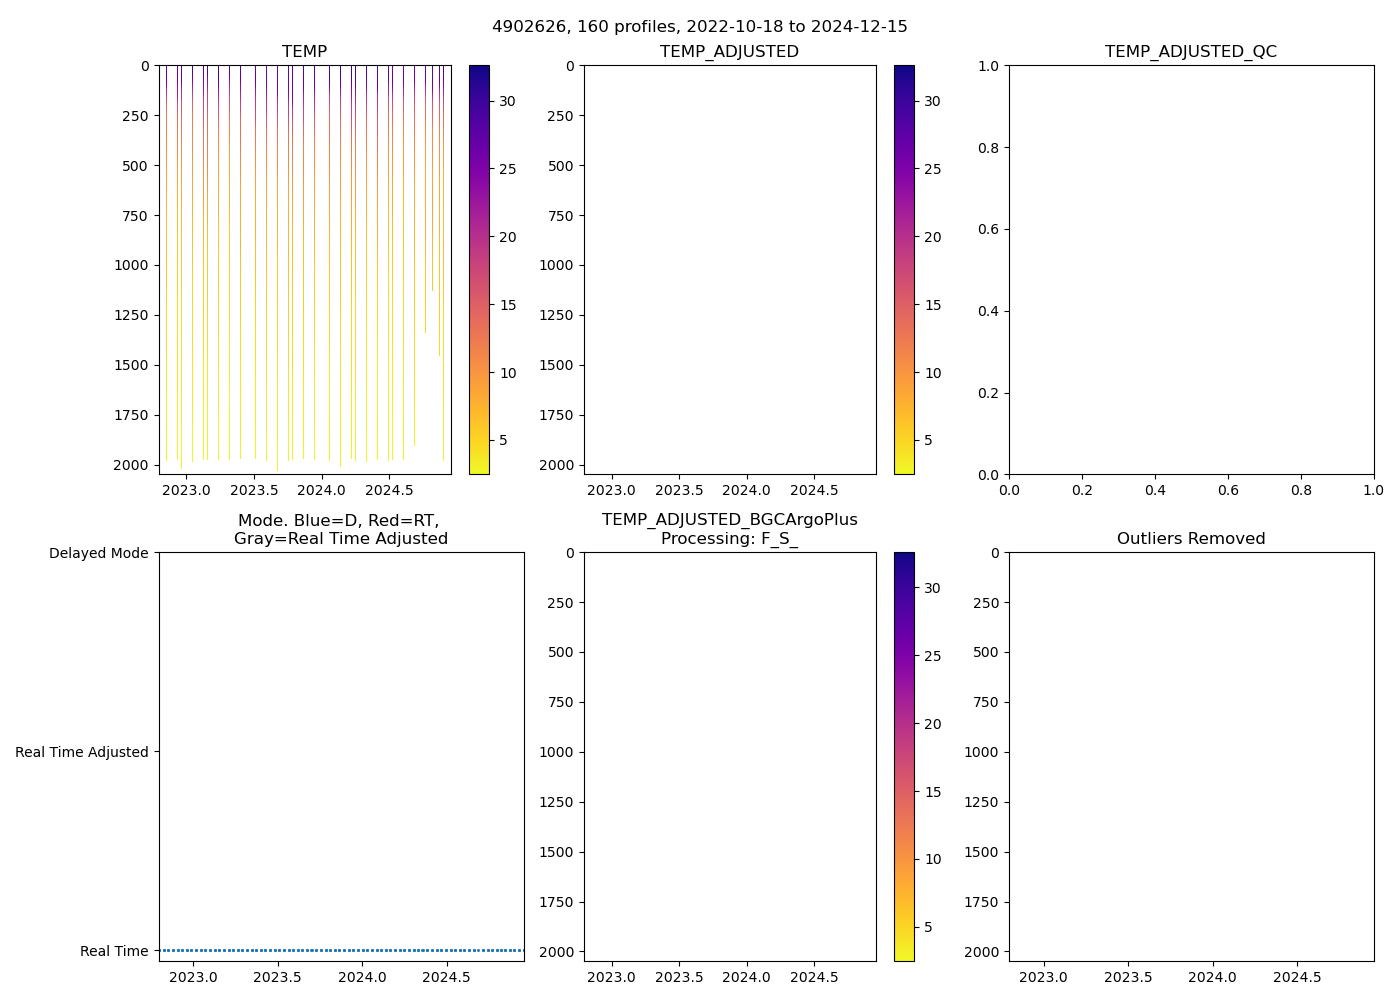
Task: Click the TEMP_ADJUSTED_QC plot title
Action: [x=1190, y=52]
